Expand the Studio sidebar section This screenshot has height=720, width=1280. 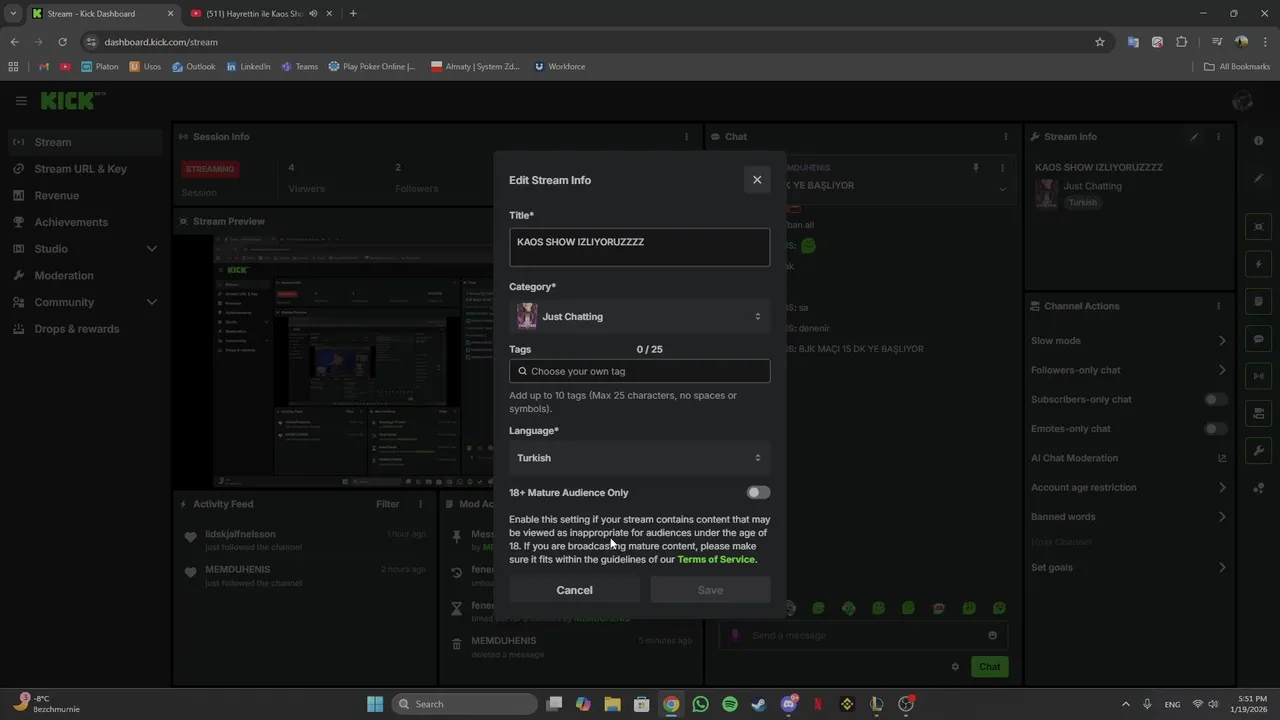point(84,249)
